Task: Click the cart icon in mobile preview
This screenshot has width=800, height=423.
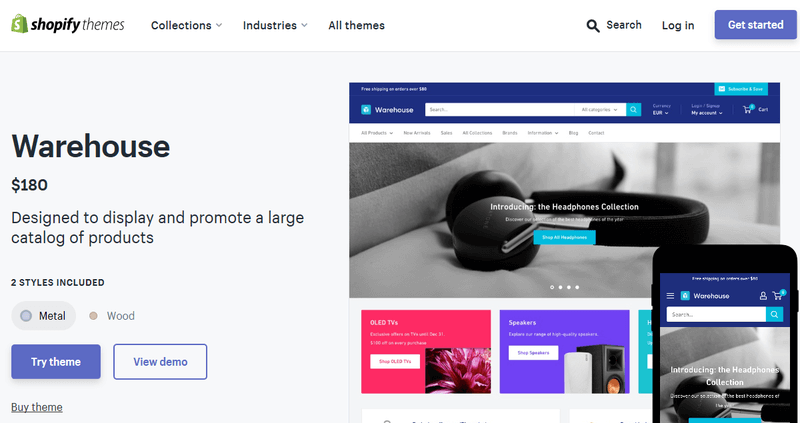Action: (779, 295)
